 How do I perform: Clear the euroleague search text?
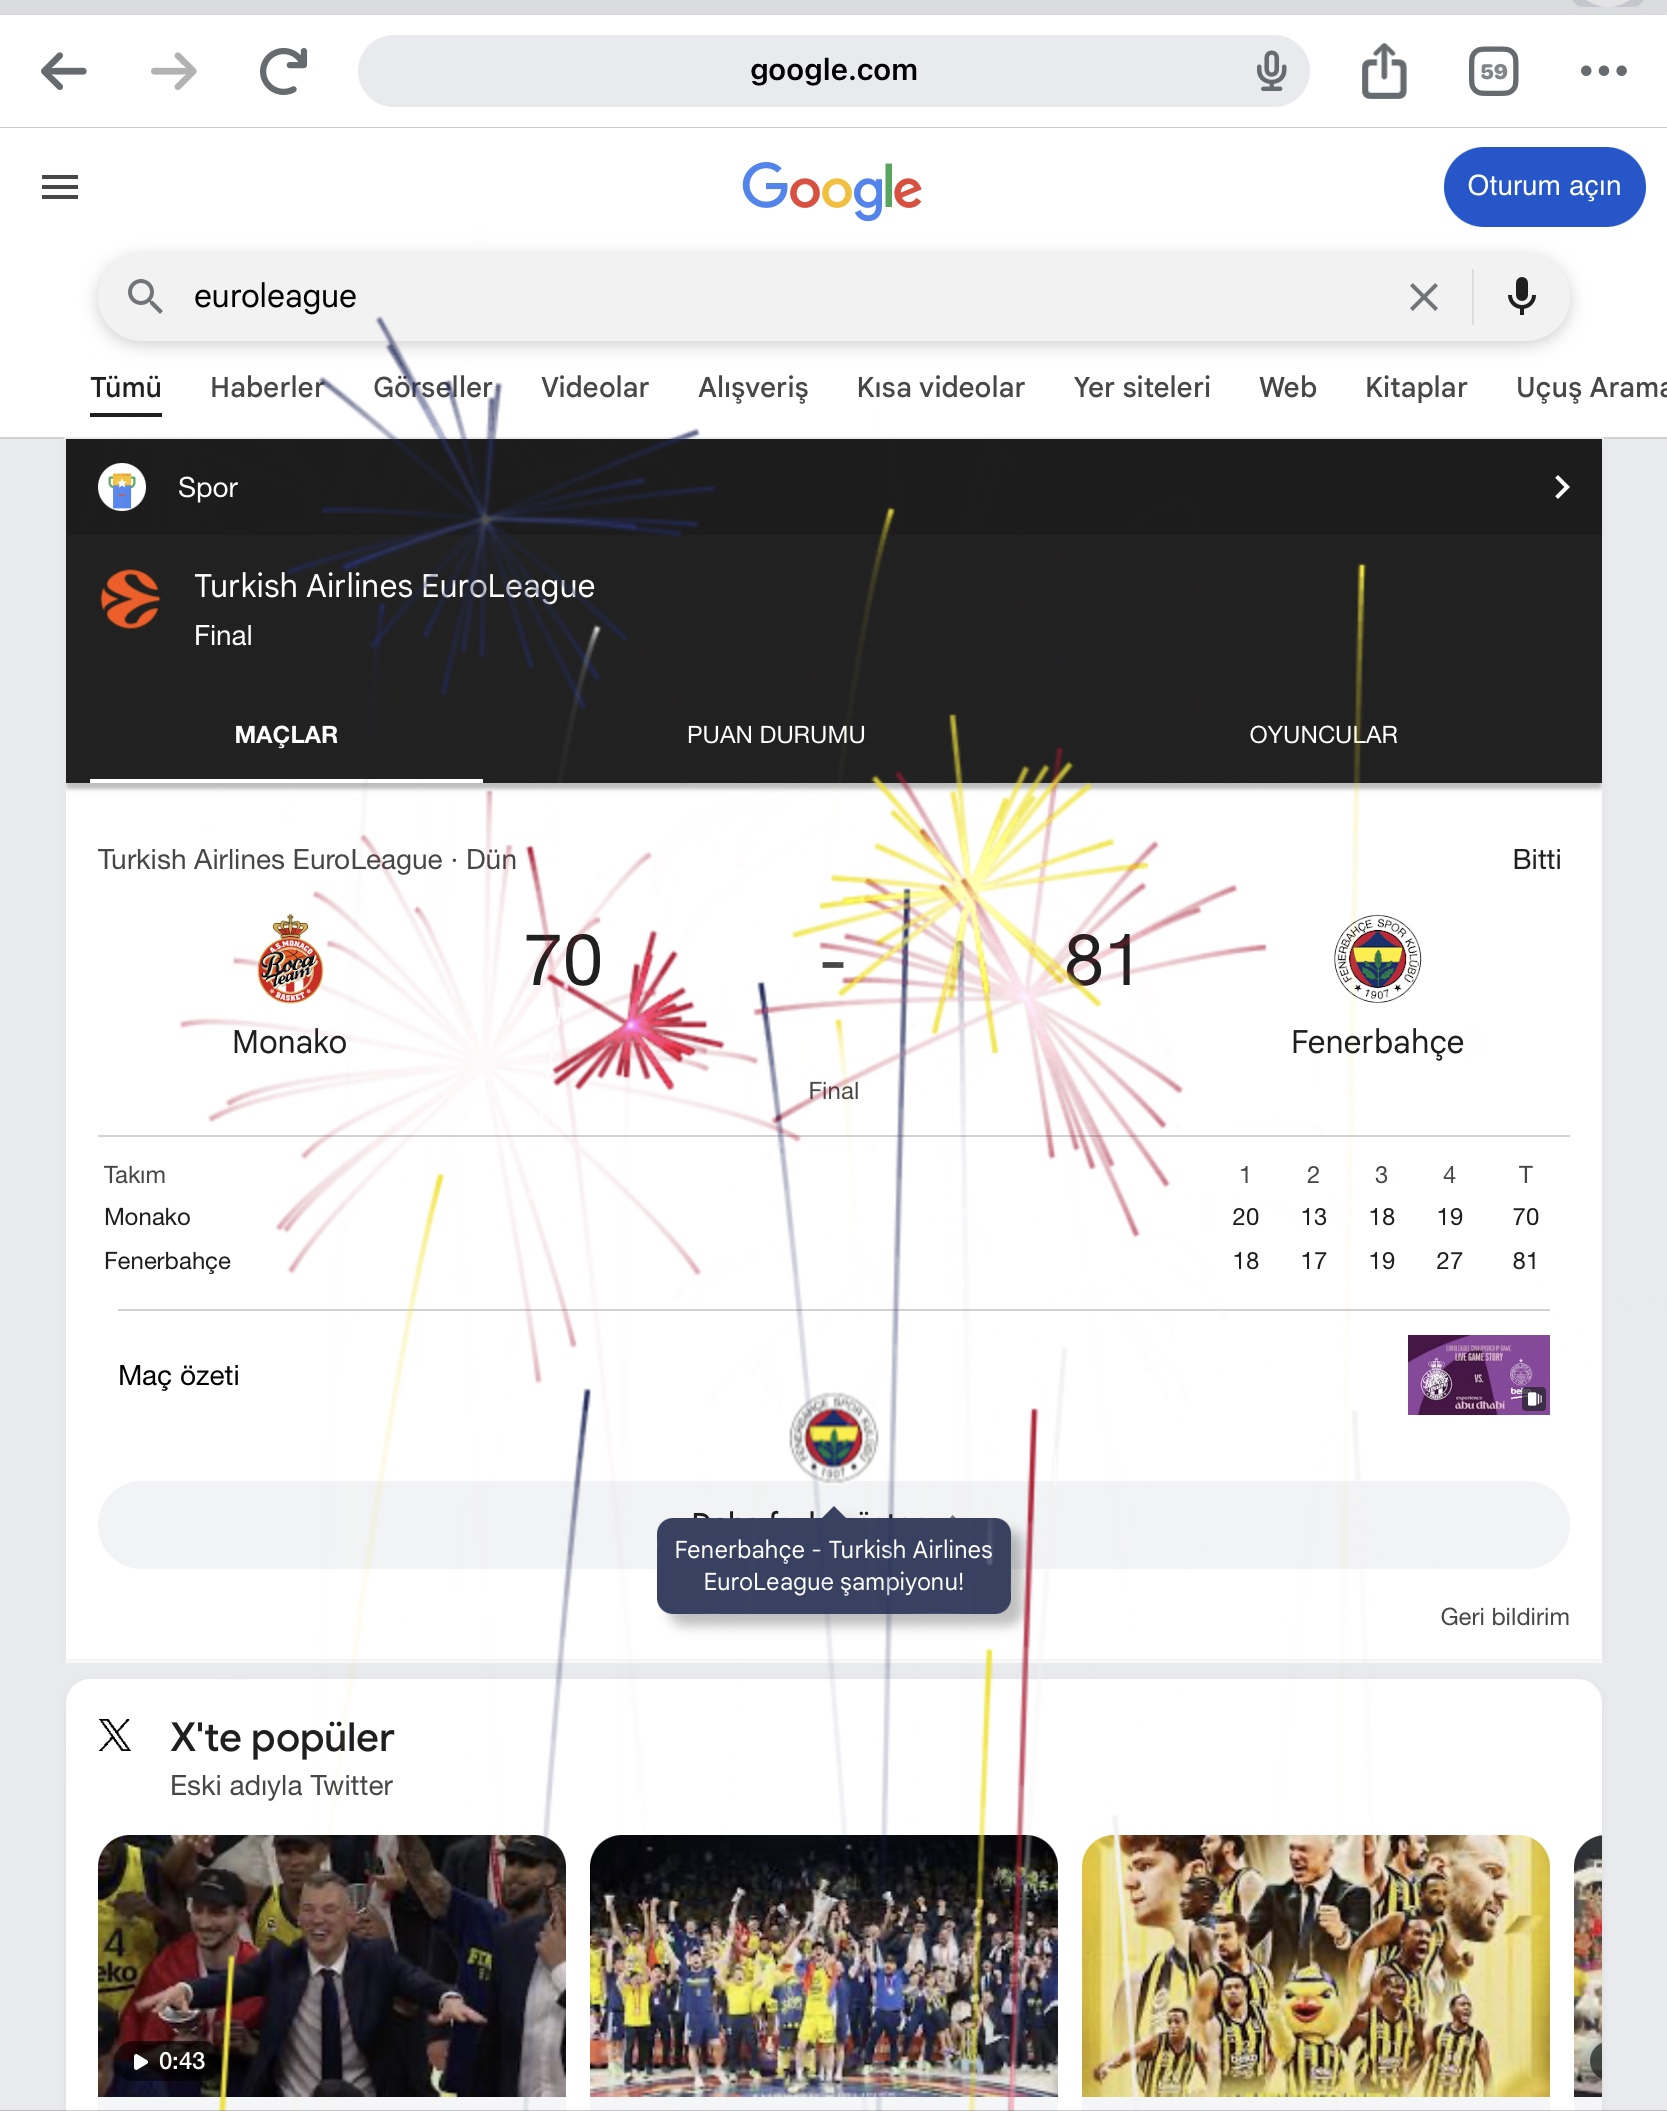(1423, 296)
